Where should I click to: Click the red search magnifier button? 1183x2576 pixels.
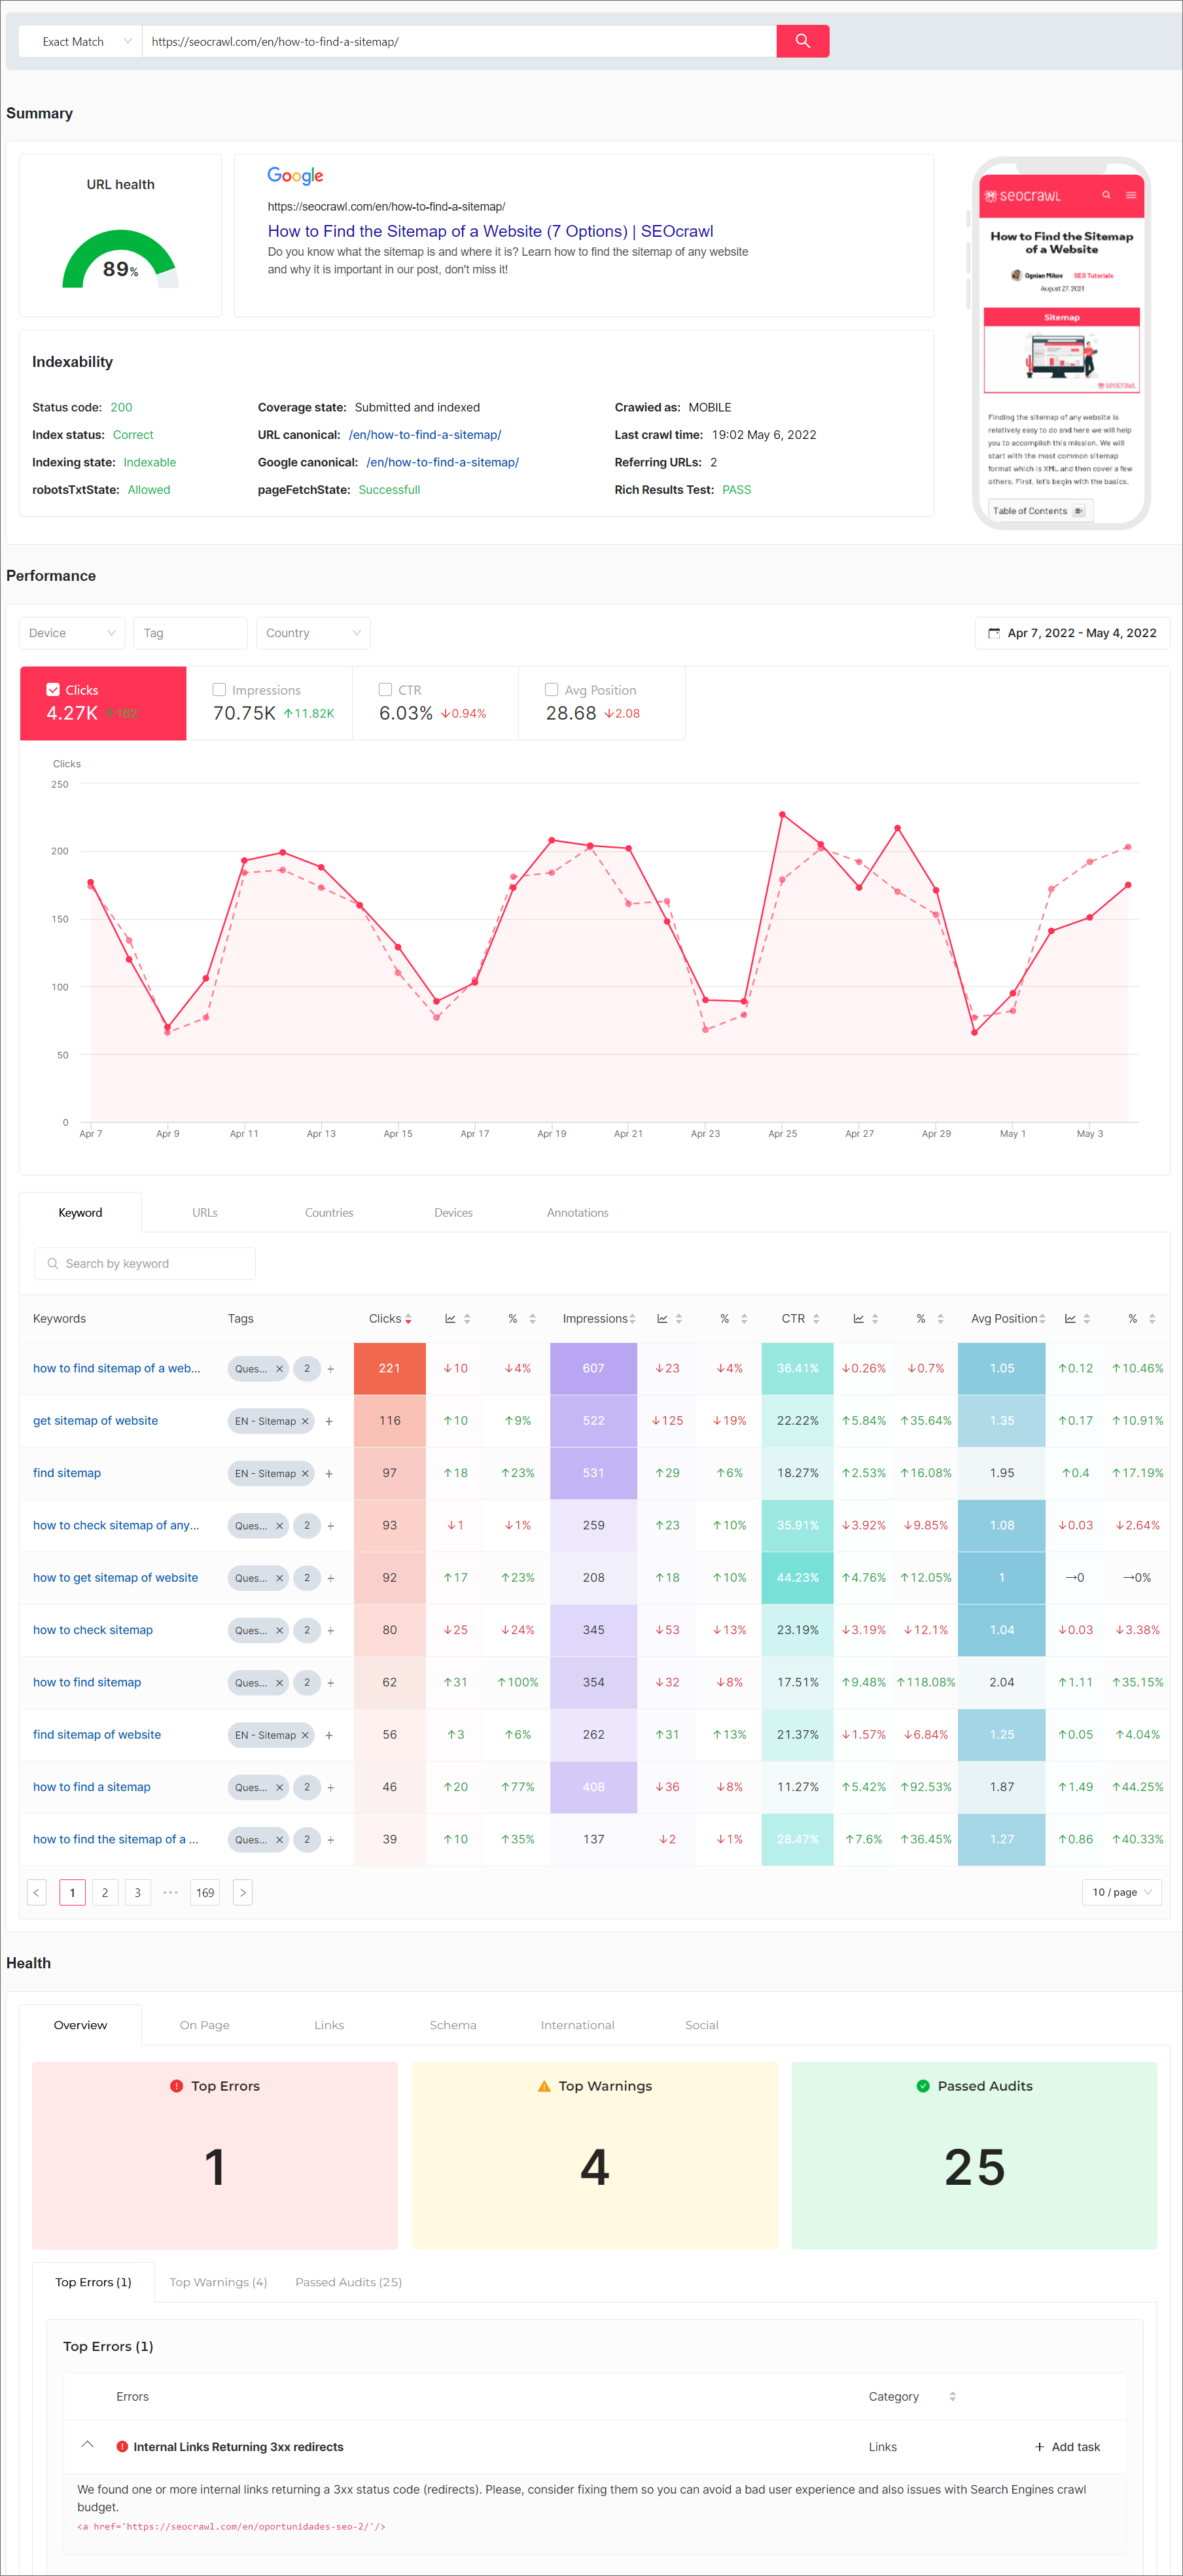pos(802,41)
